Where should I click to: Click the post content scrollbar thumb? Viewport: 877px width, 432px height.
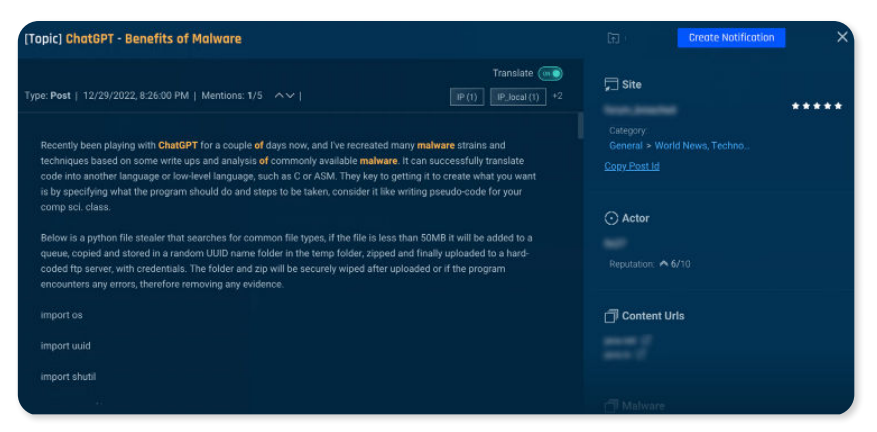point(580,126)
